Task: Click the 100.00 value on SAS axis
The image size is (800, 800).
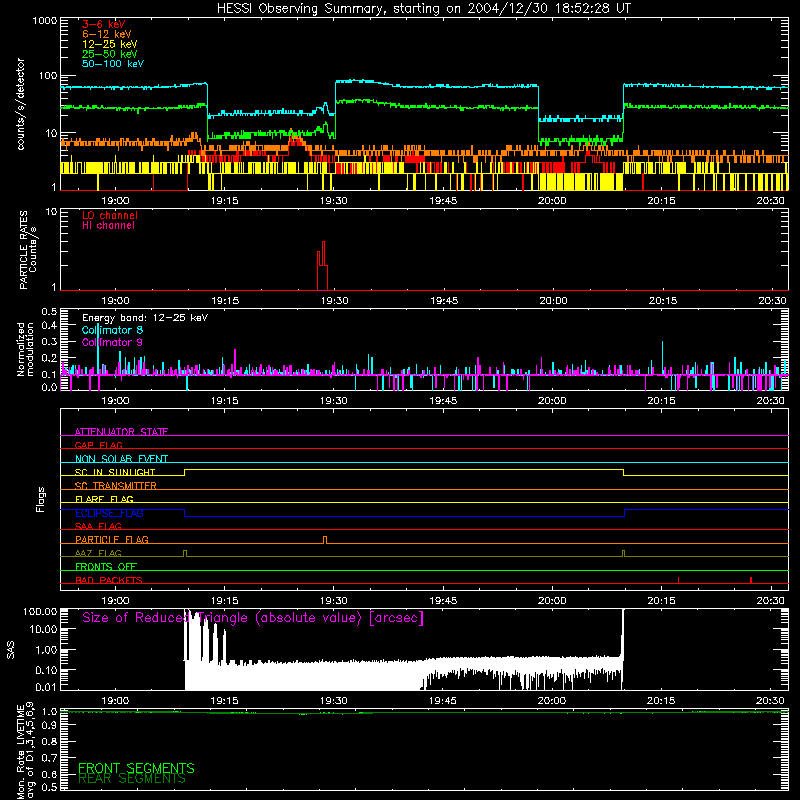Action: [40, 611]
